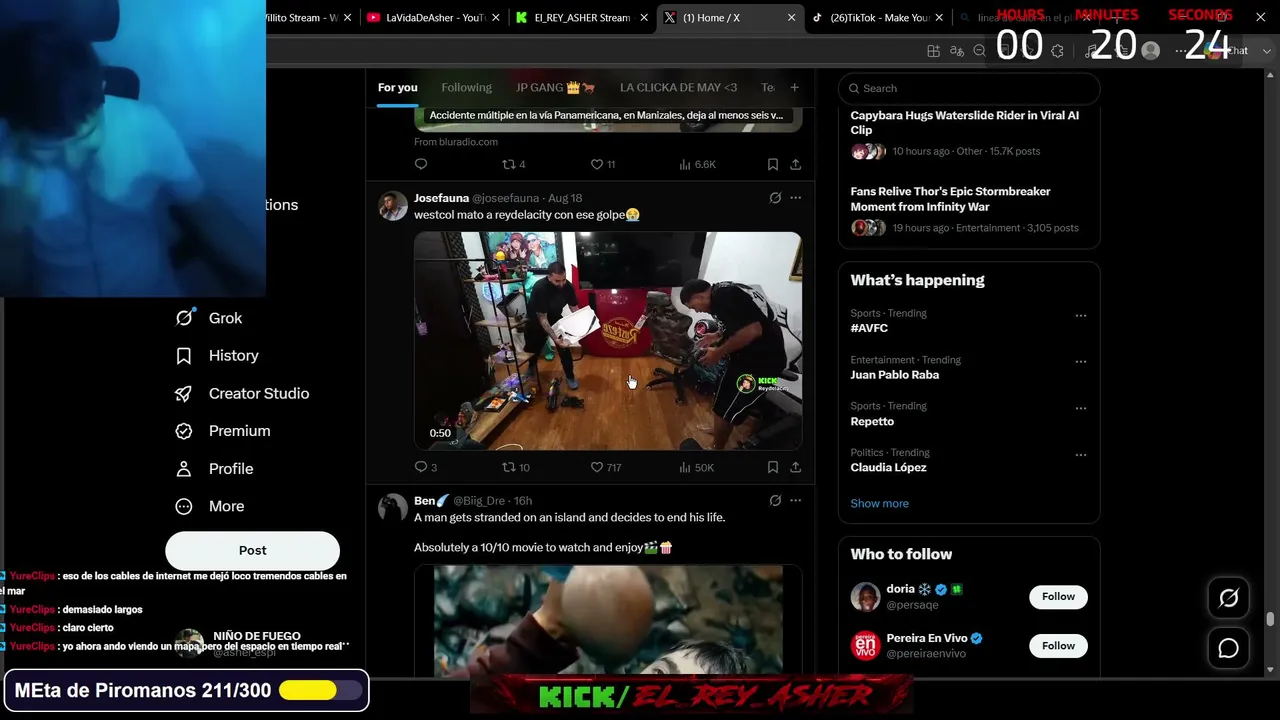Image resolution: width=1280 pixels, height=720 pixels.
Task: Open Josefauna's profile name link
Action: pos(441,198)
